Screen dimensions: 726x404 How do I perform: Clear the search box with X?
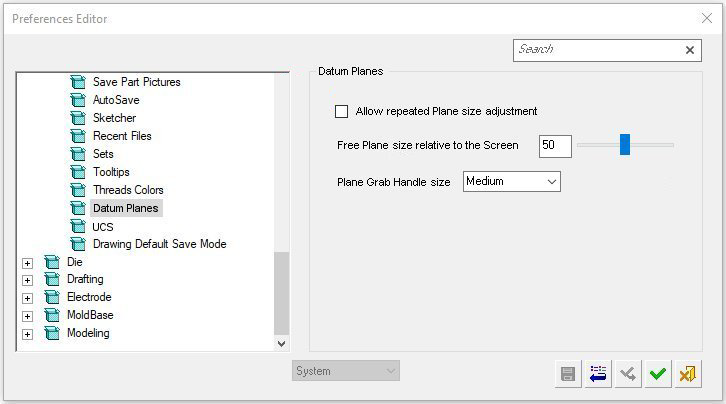690,50
